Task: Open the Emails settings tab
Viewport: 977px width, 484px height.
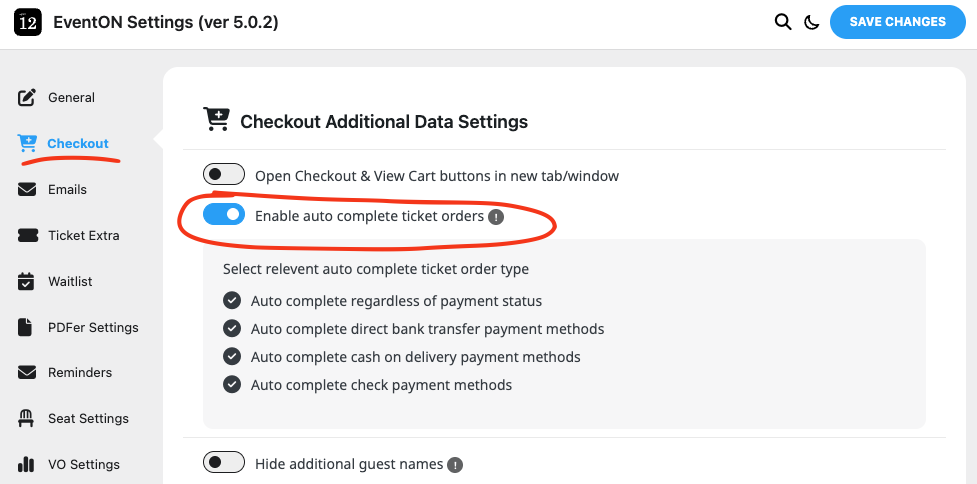Action: [x=67, y=190]
